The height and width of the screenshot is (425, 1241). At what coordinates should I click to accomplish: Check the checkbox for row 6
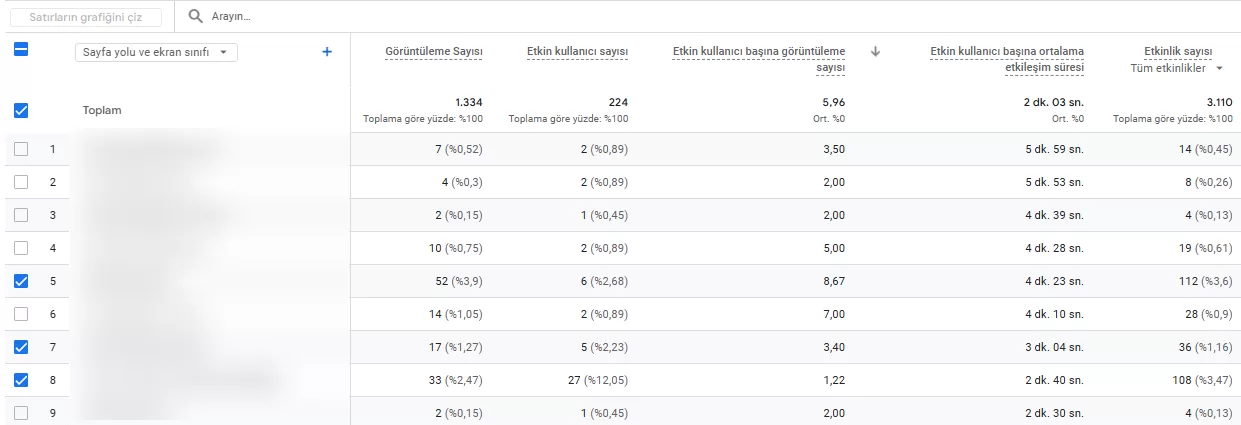[21, 314]
